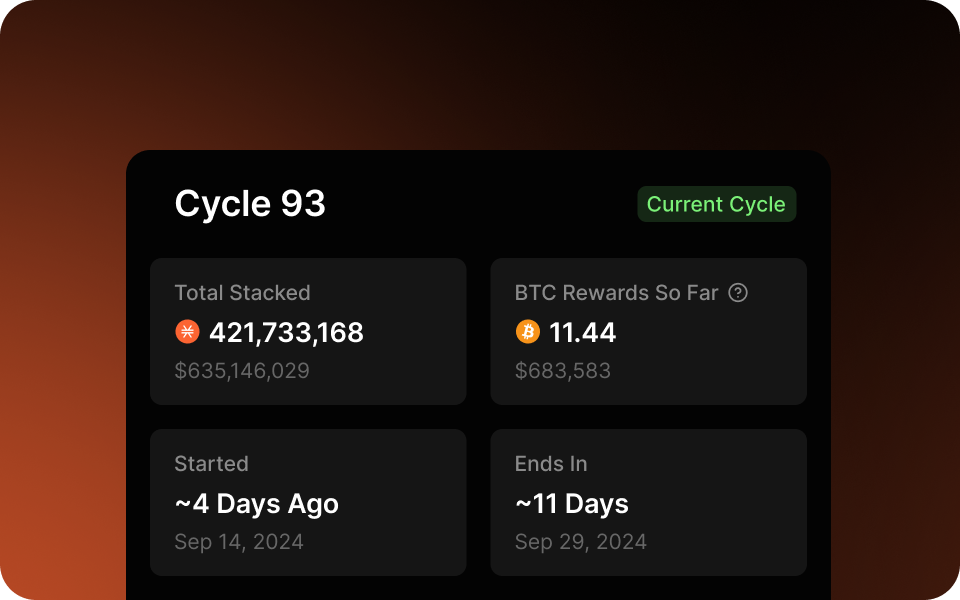Select the 11.44 BTC reward value

click(x=582, y=332)
